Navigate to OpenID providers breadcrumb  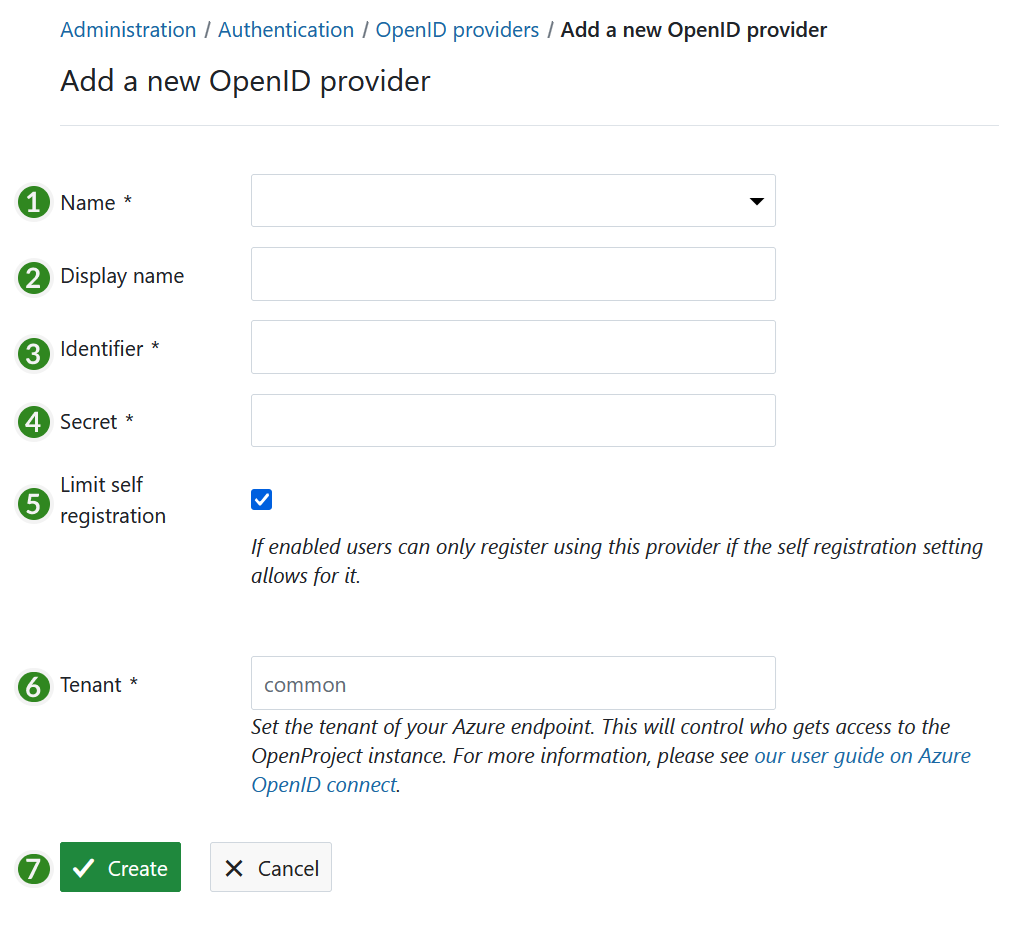(x=457, y=30)
